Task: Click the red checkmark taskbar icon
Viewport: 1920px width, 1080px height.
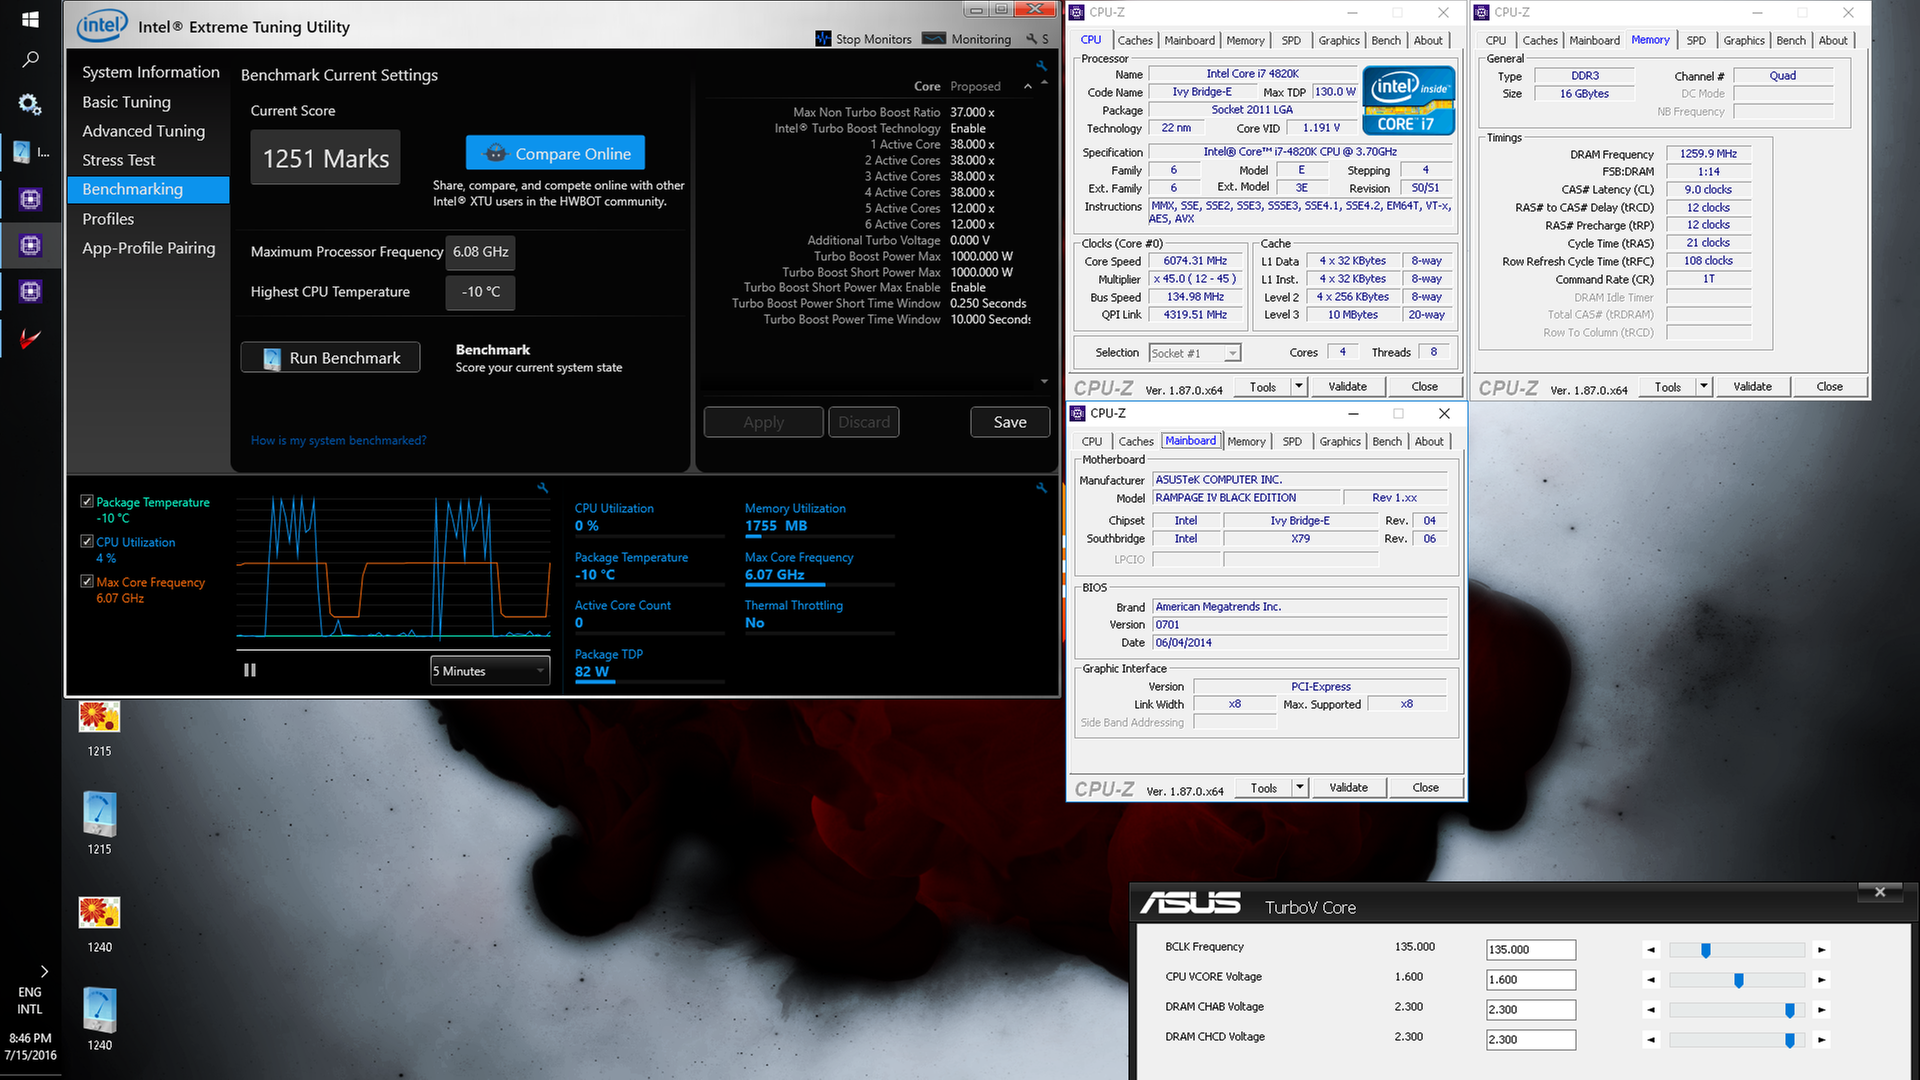Action: tap(30, 339)
